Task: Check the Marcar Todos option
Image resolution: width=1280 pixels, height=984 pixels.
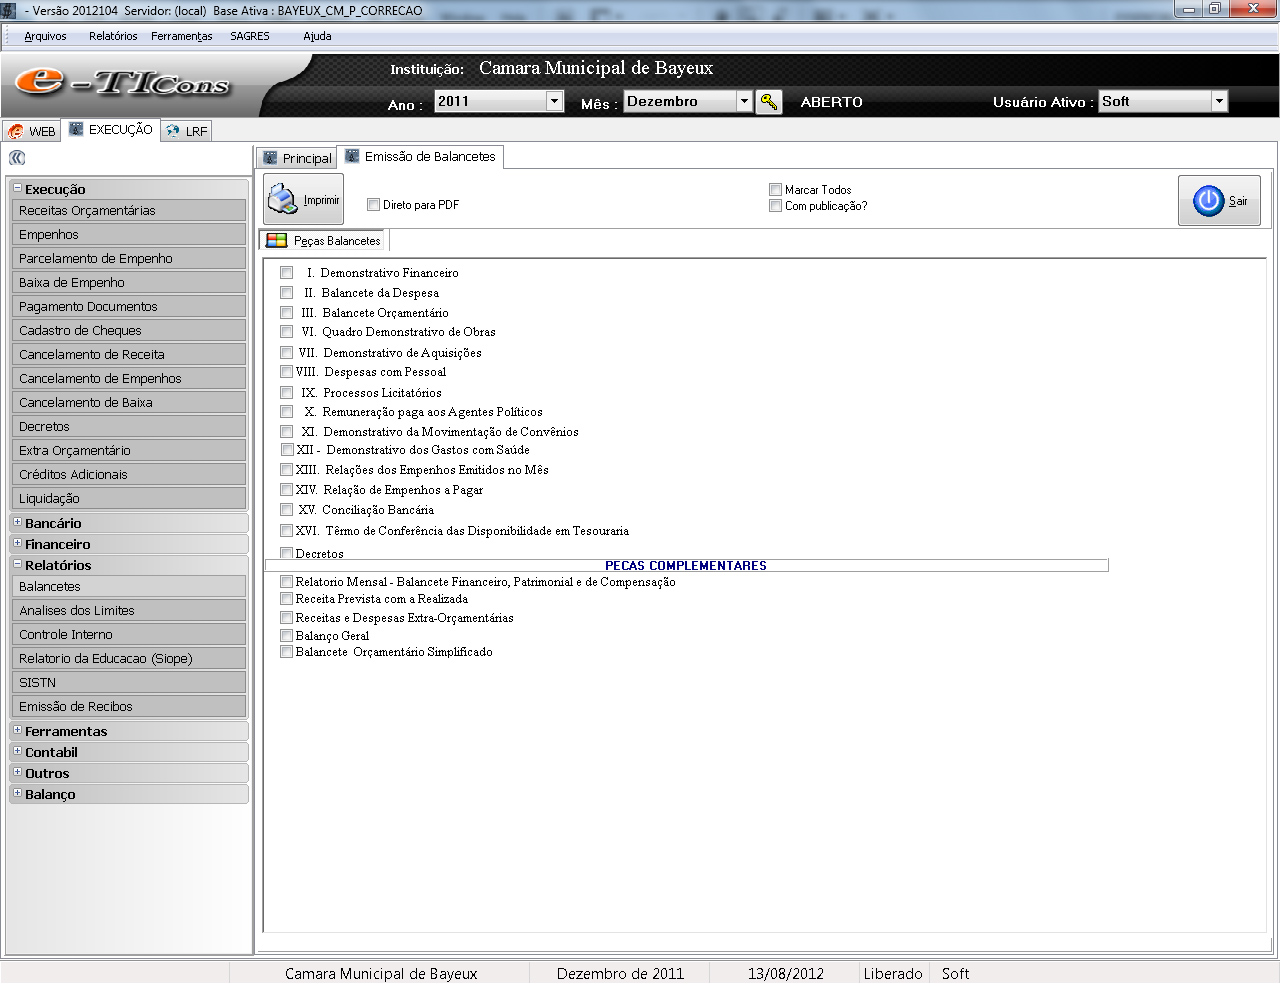Action: click(775, 190)
